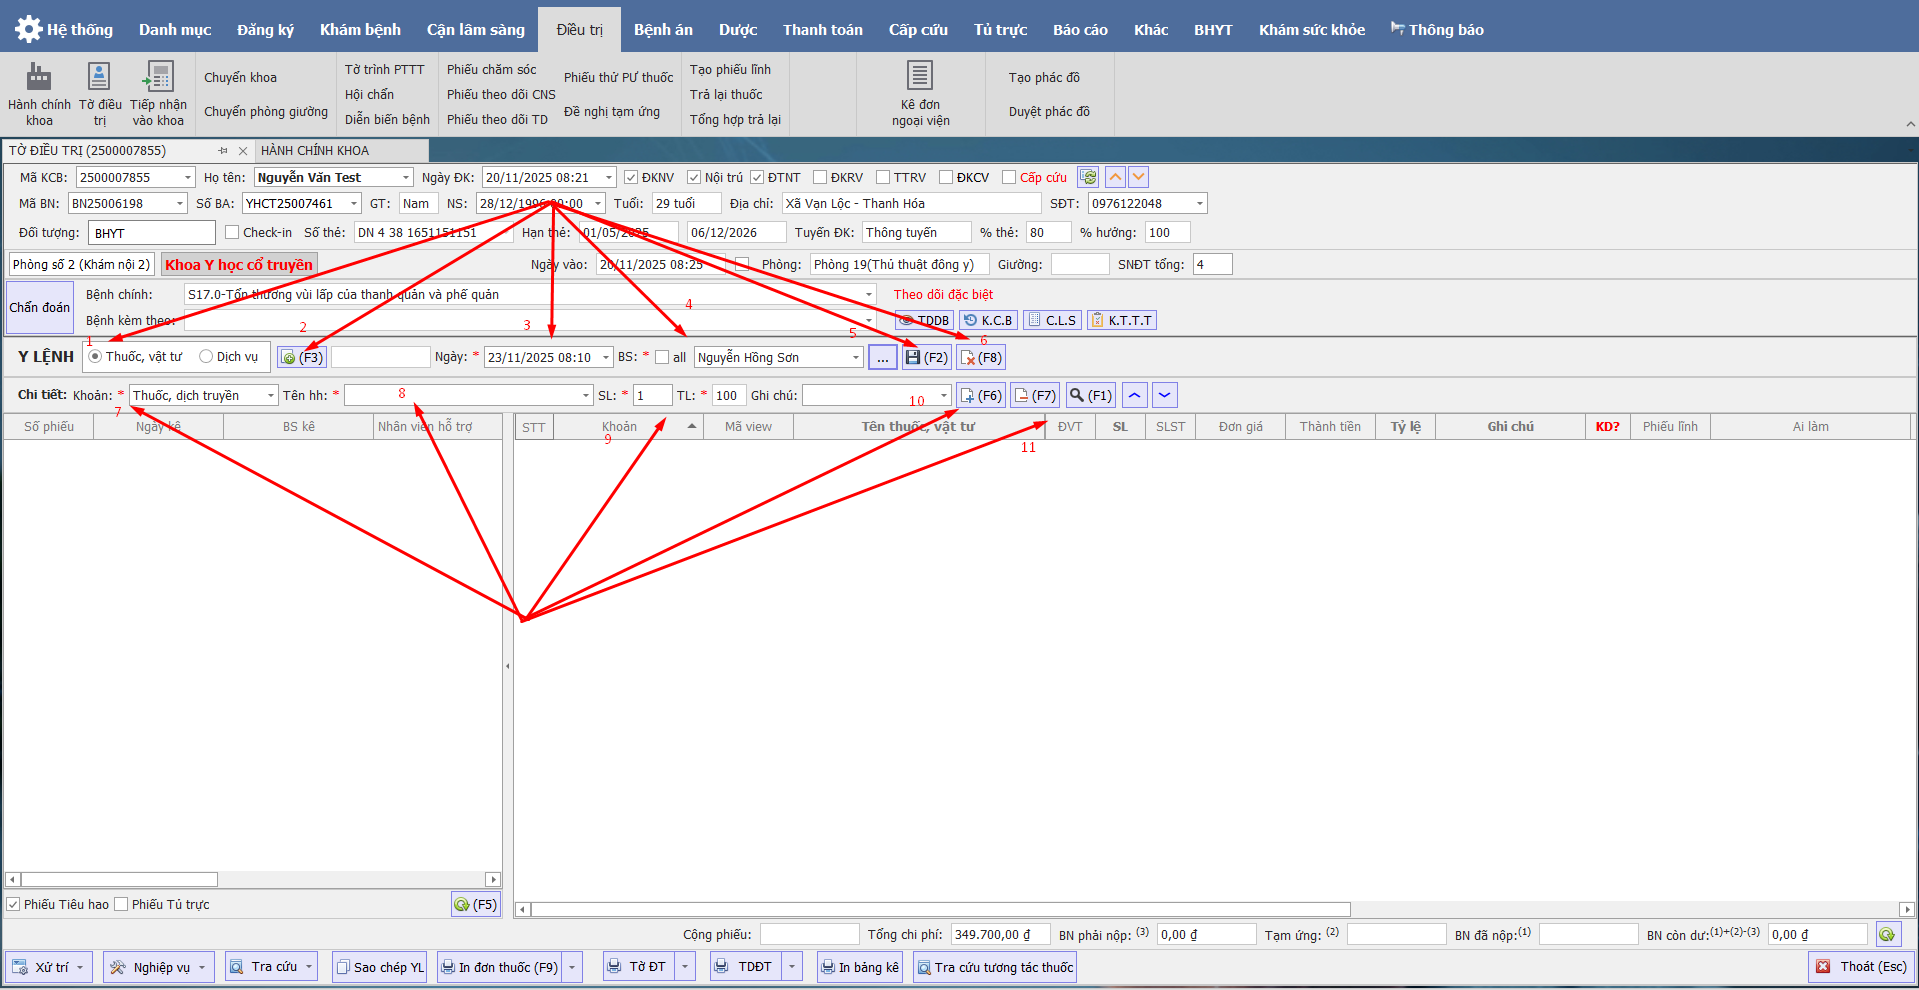
Task: Expand the Xử trí dropdown button
Action: click(80, 967)
